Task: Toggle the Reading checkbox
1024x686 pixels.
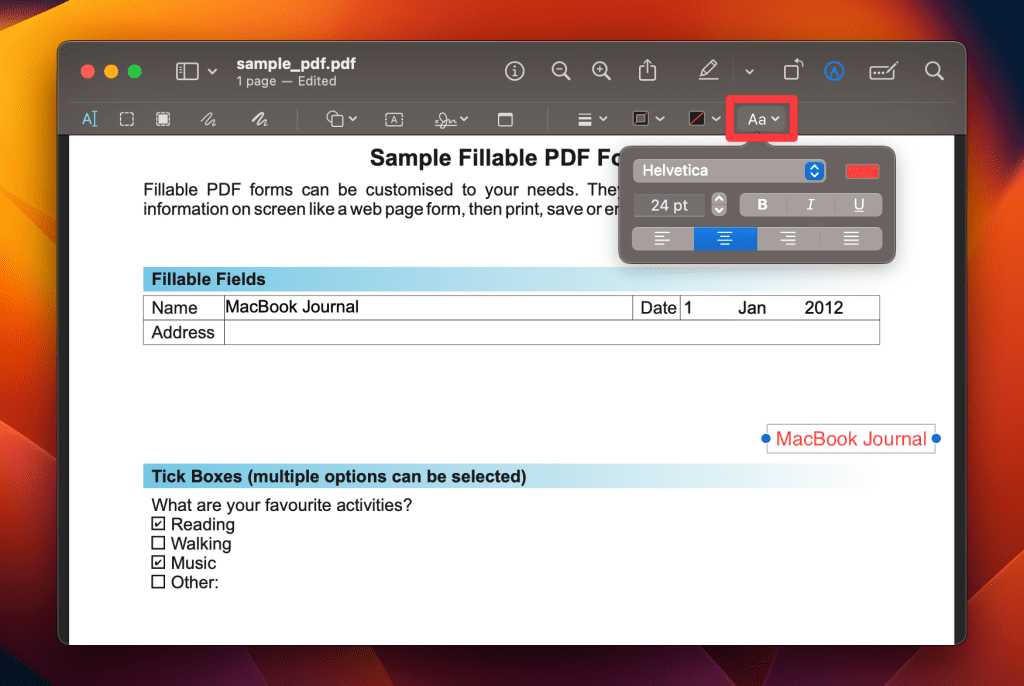Action: pyautogui.click(x=158, y=524)
